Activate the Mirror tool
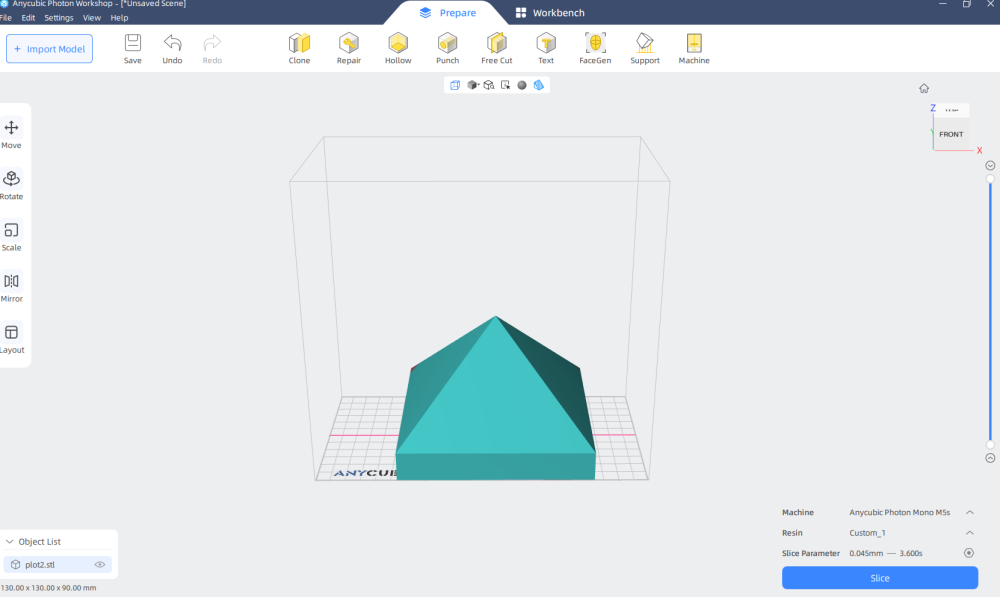Image resolution: width=1000 pixels, height=597 pixels. [x=11, y=287]
